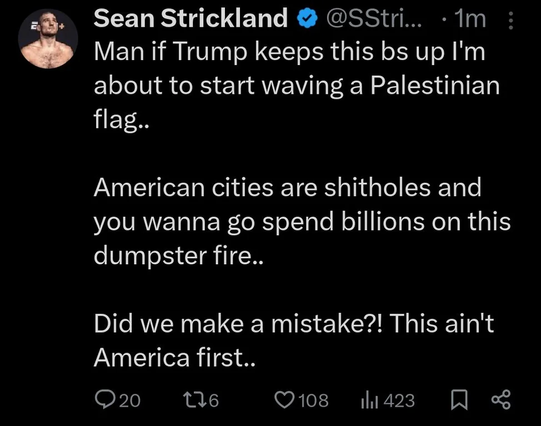Click the Sean Strickland display name
Image resolution: width=541 pixels, height=426 pixels.
tap(190, 18)
